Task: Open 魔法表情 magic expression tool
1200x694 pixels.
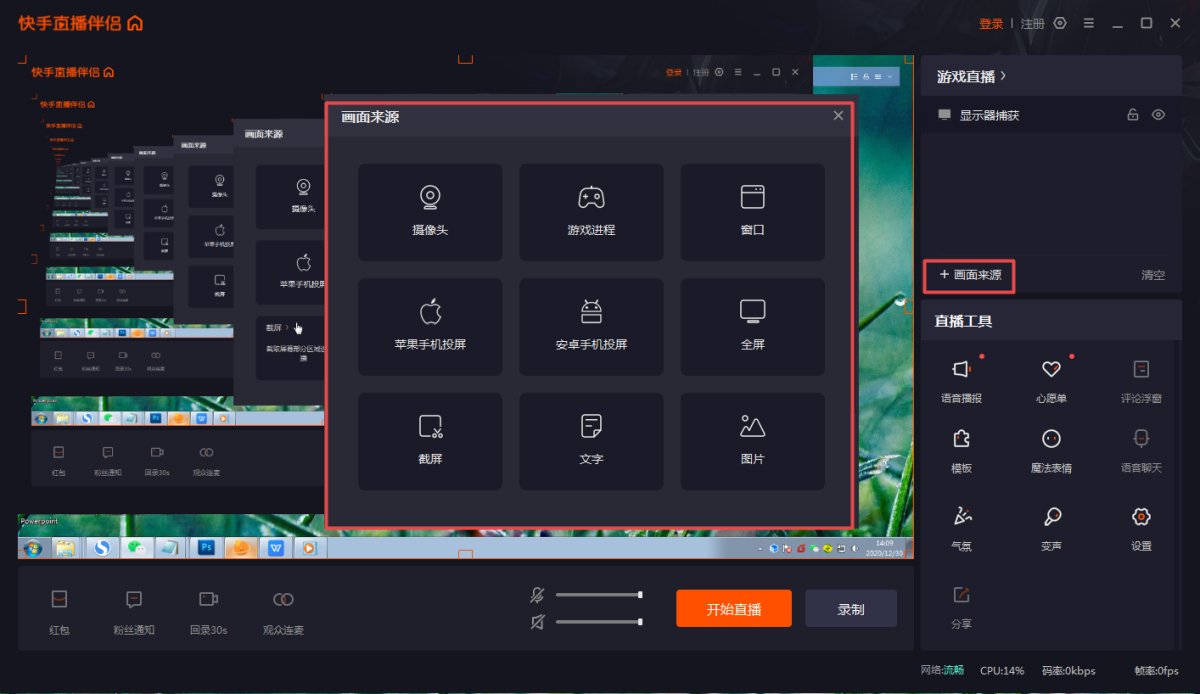Action: [1051, 451]
